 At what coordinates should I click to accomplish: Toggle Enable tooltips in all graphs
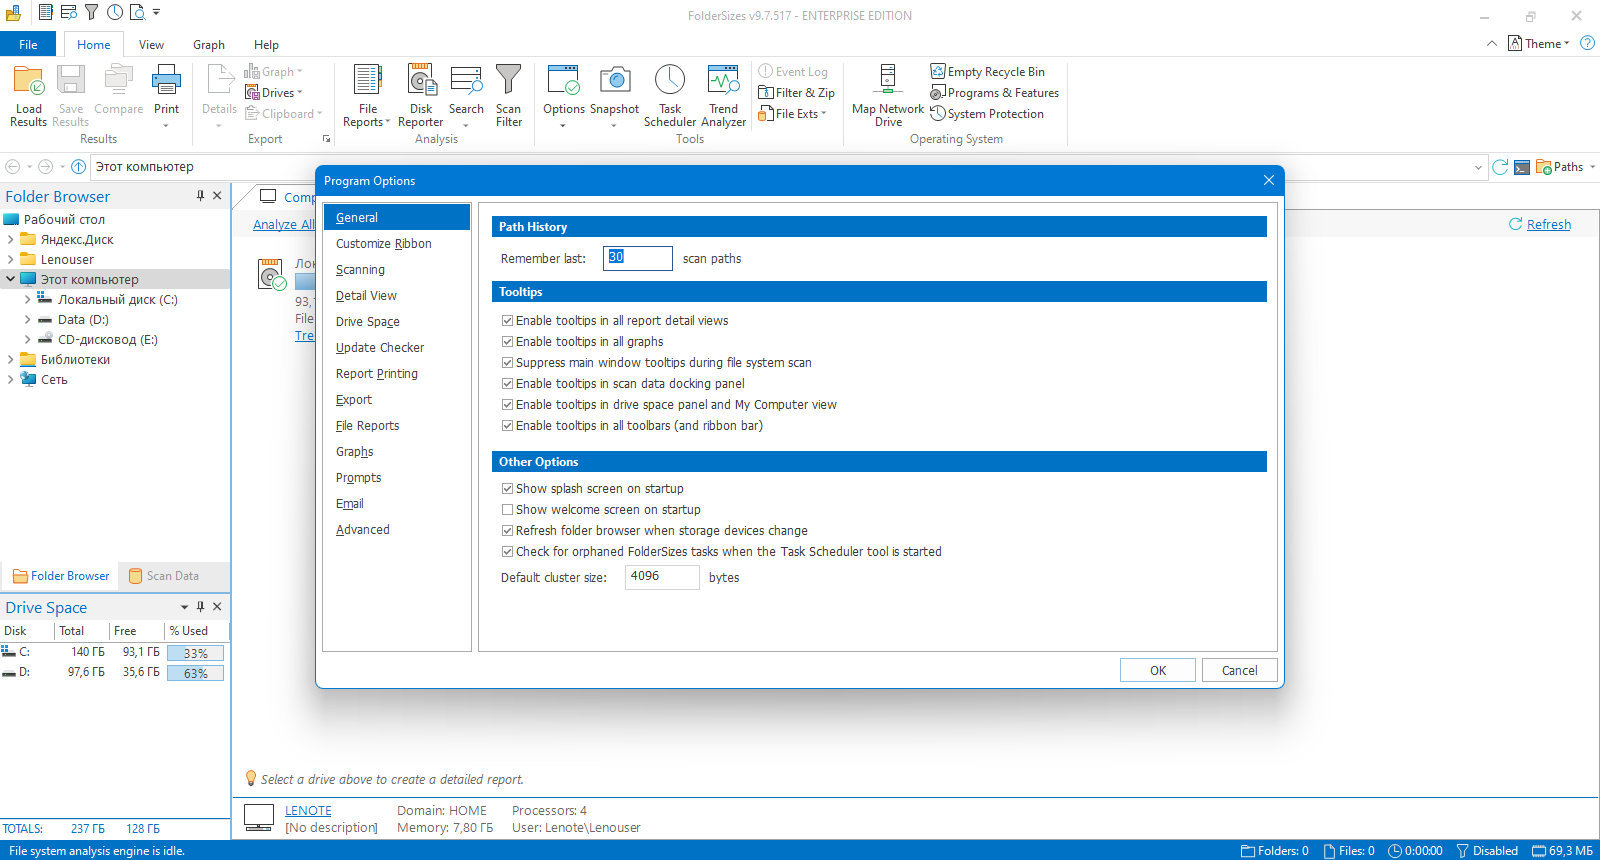coord(508,342)
